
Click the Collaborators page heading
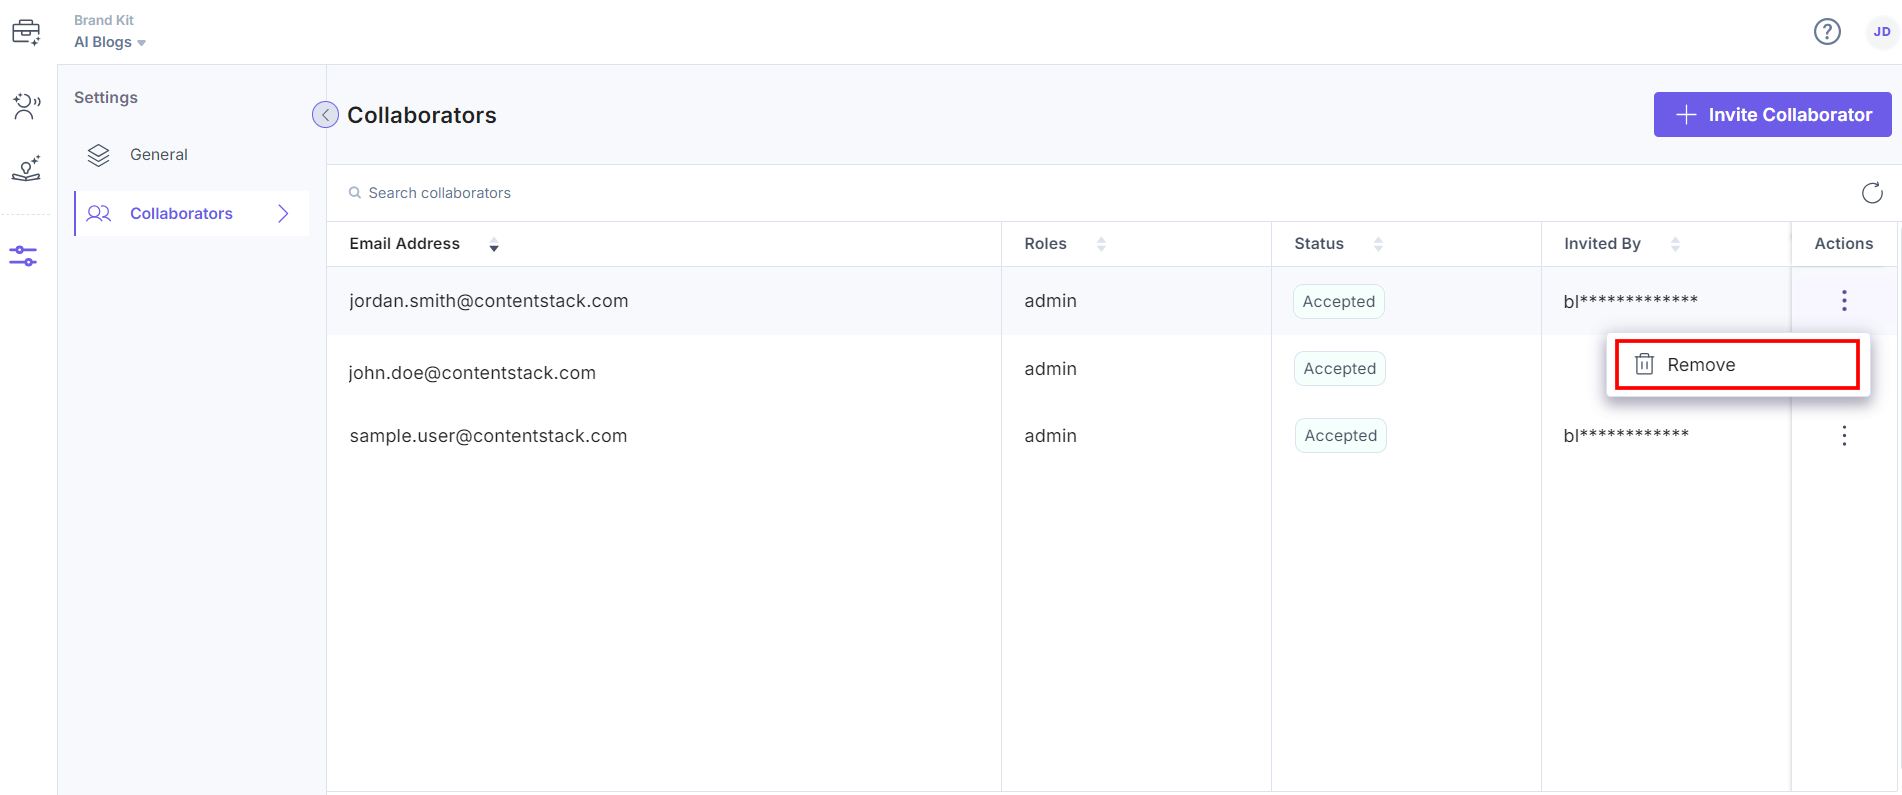[422, 115]
